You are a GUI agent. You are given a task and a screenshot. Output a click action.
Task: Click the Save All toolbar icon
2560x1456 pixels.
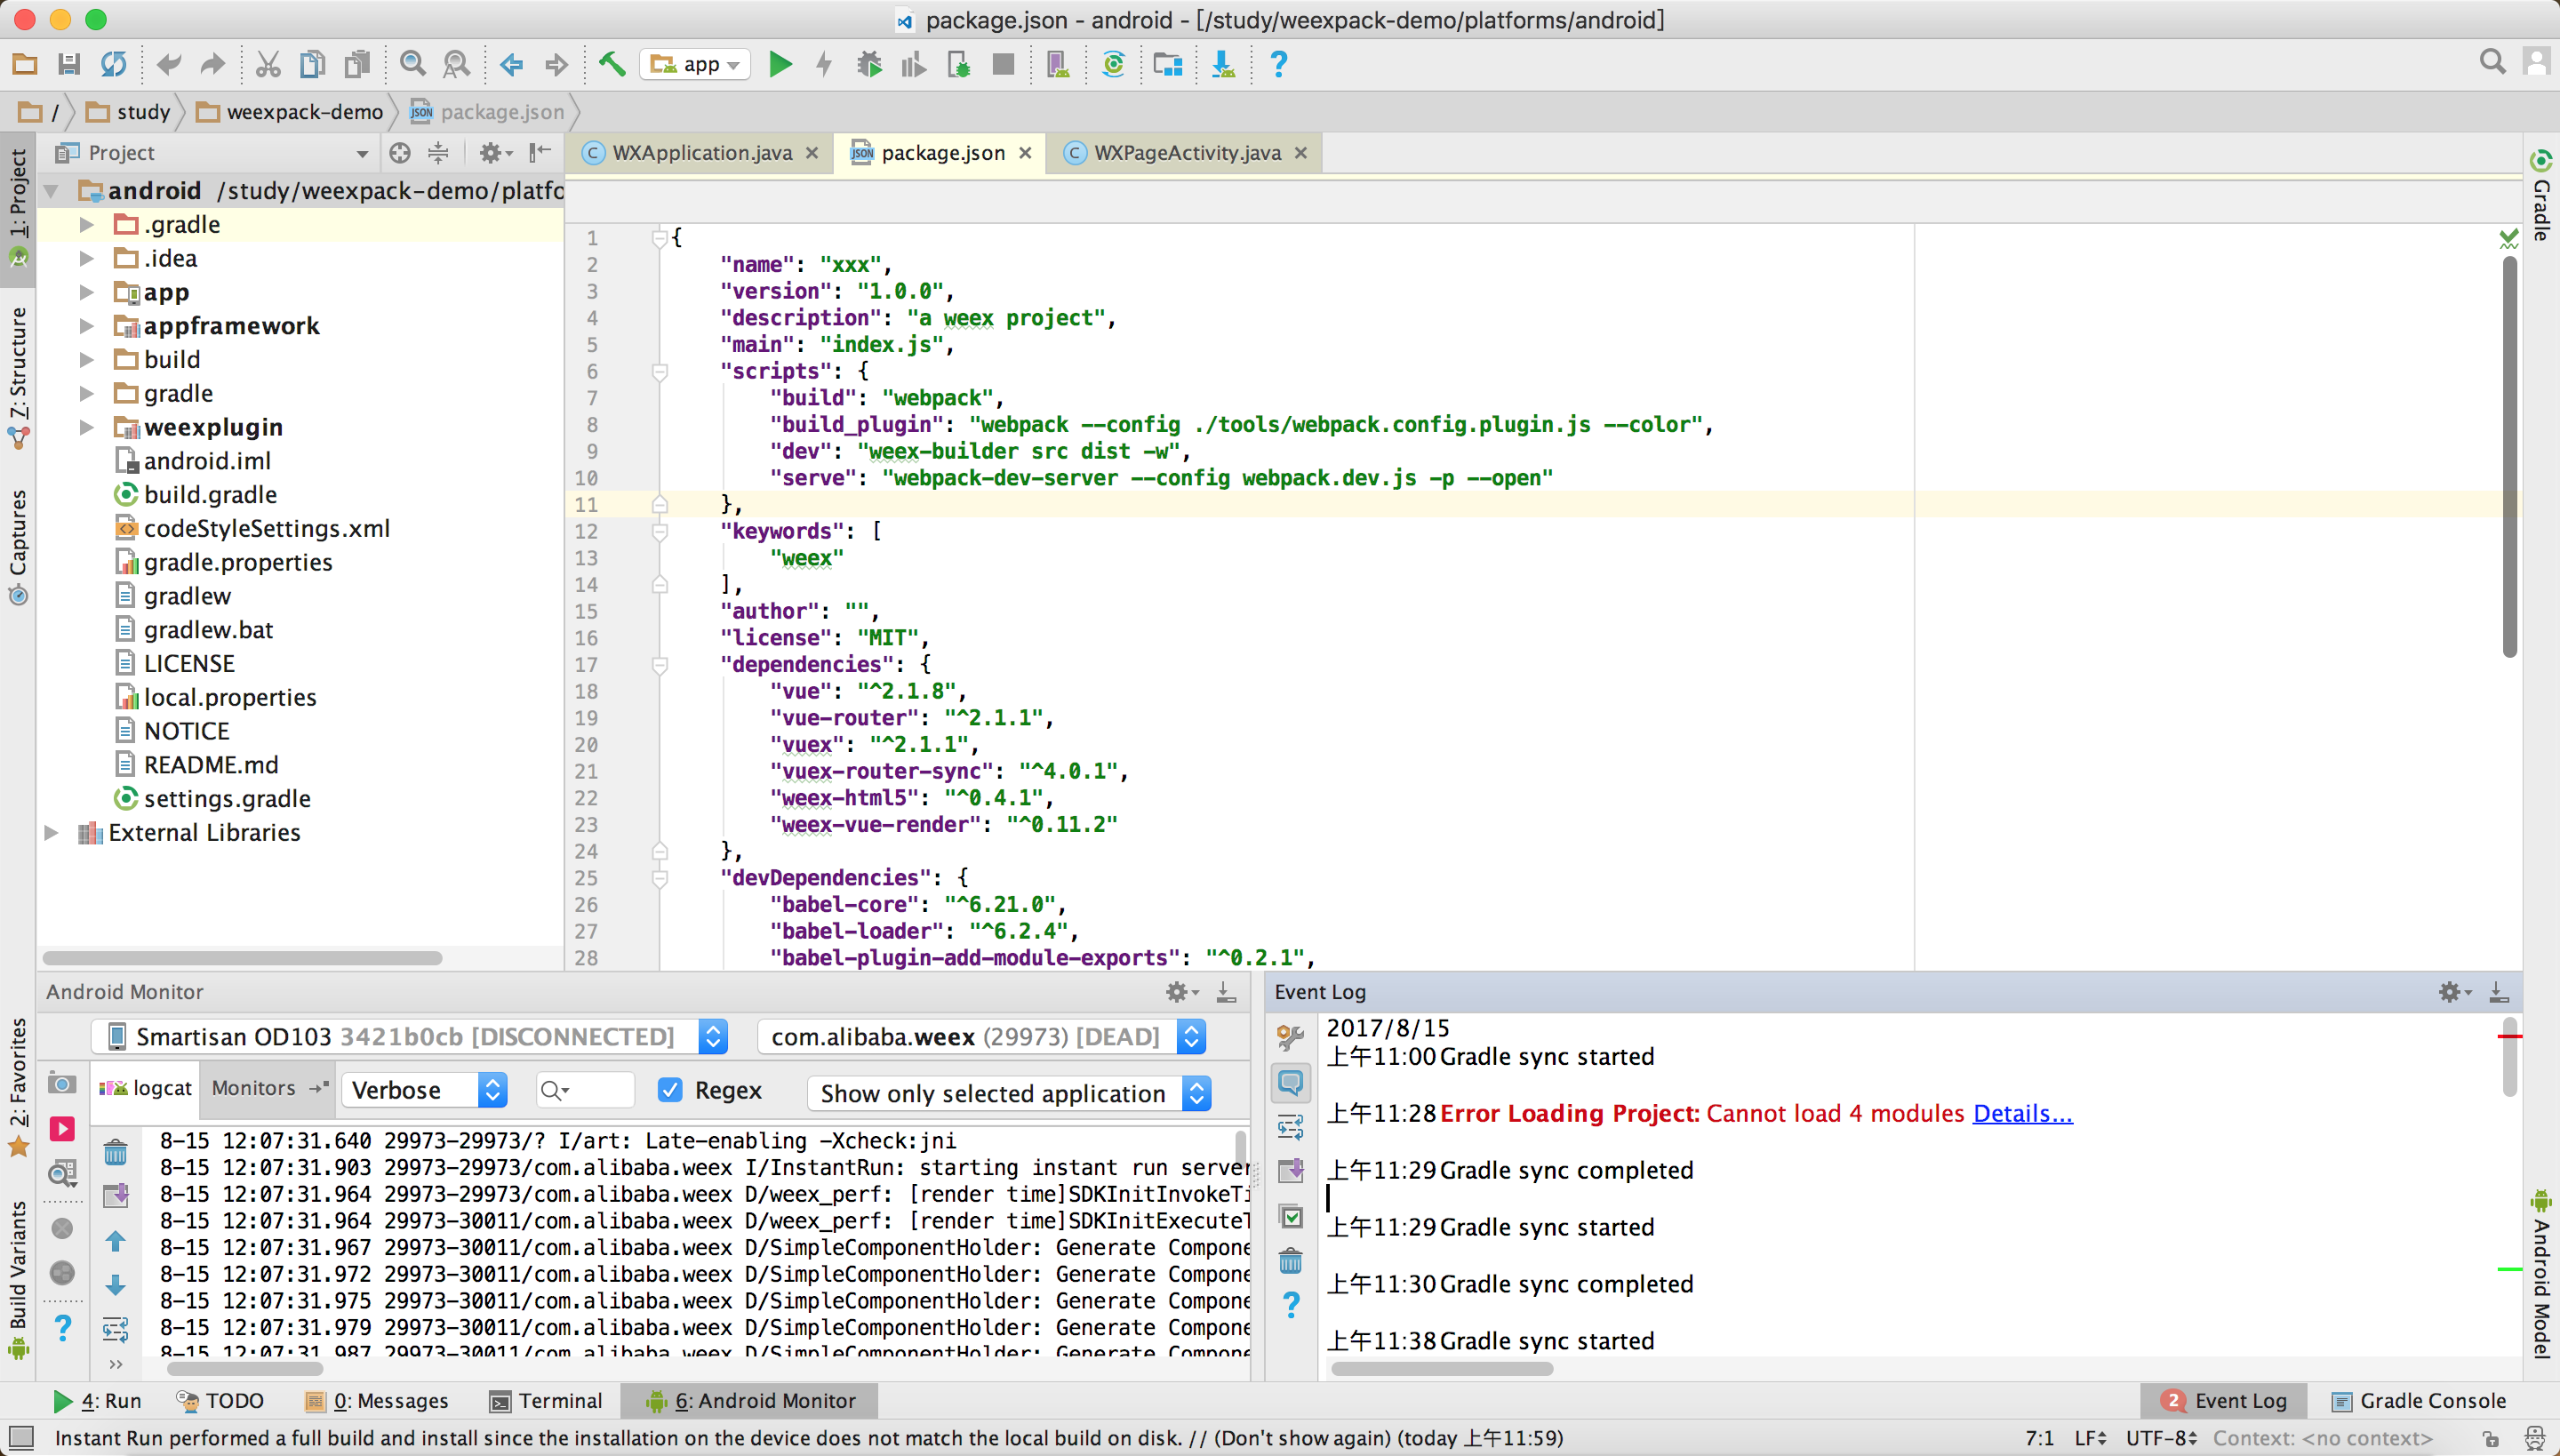point(69,65)
